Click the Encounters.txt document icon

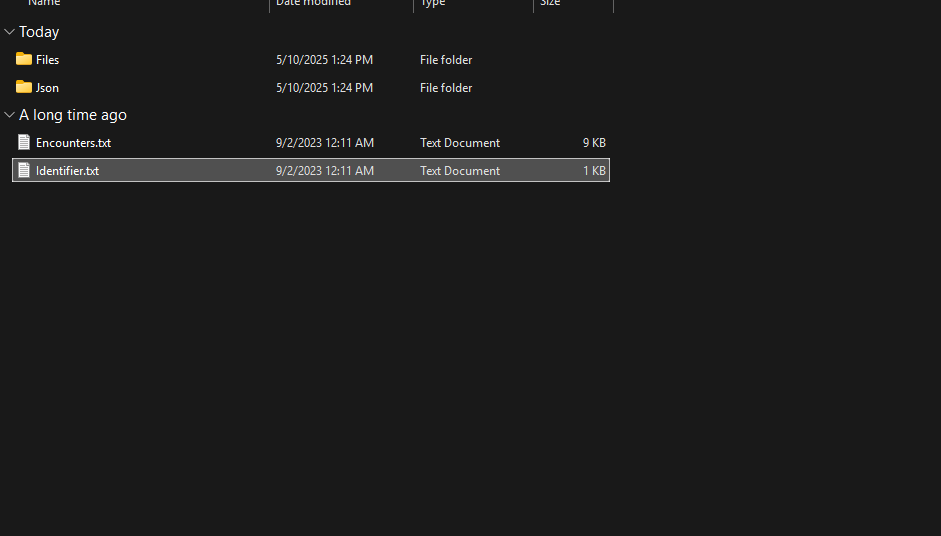[24, 143]
